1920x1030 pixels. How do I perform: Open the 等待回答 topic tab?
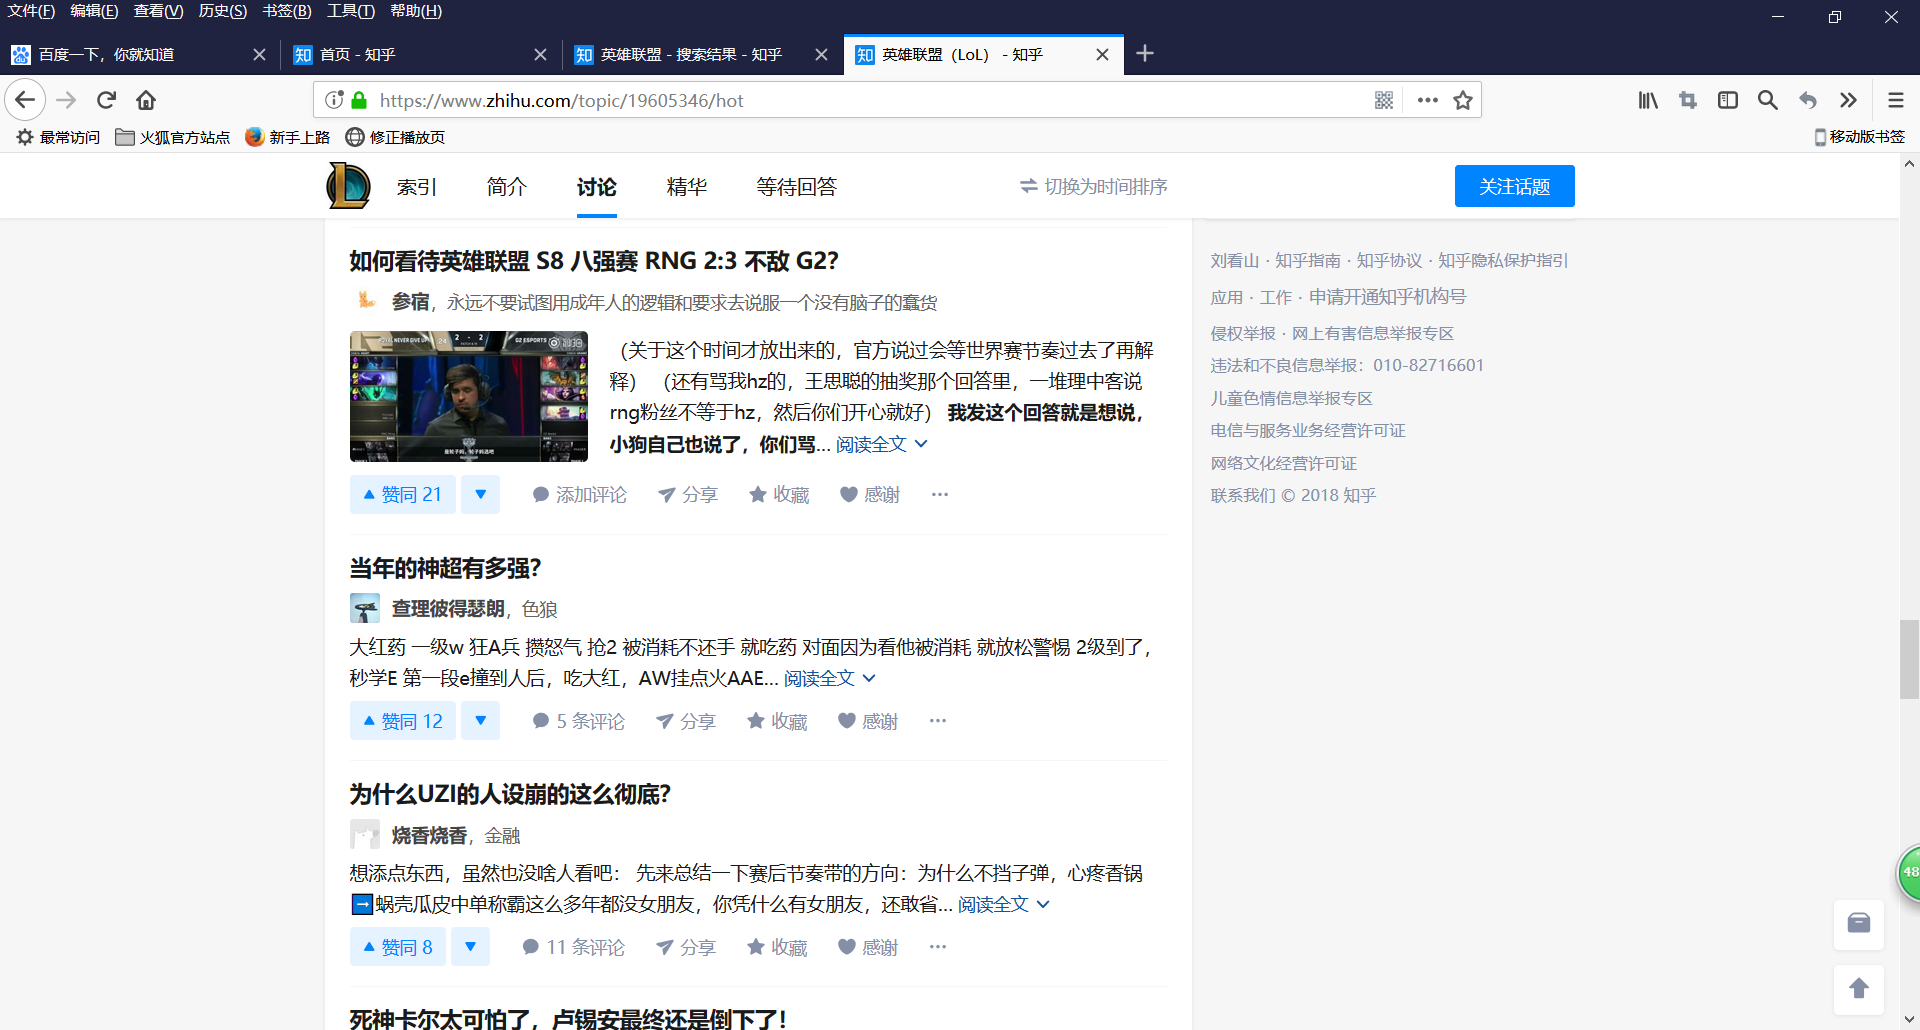point(796,187)
